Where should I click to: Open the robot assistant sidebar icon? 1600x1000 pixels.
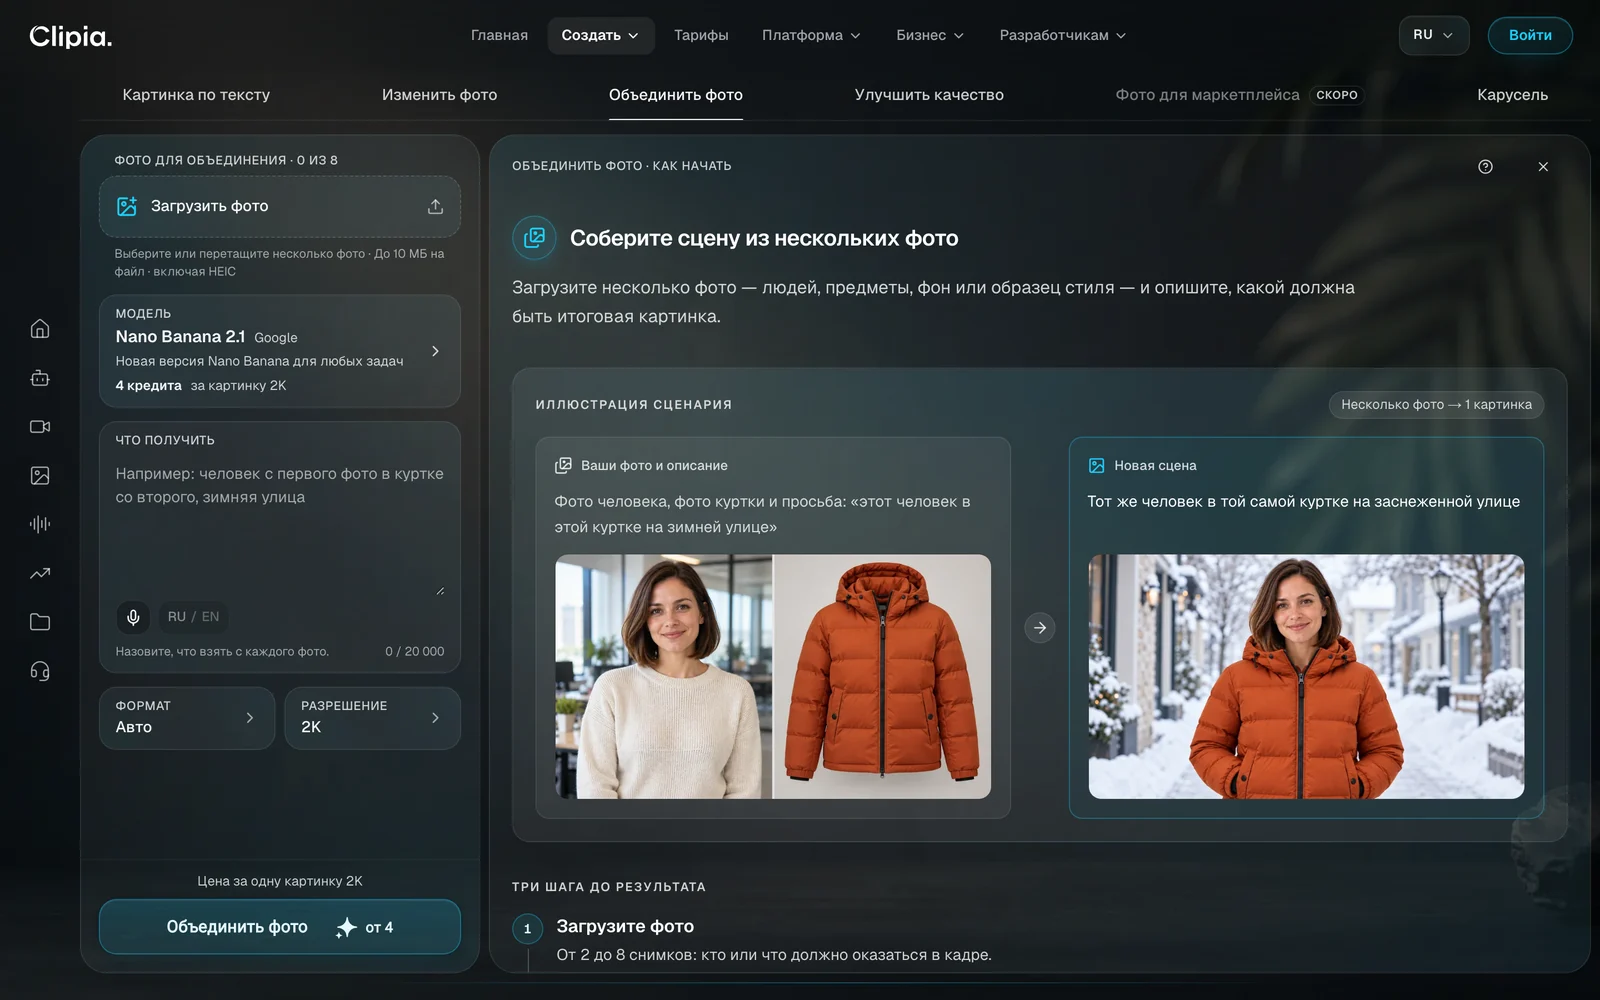coord(40,378)
